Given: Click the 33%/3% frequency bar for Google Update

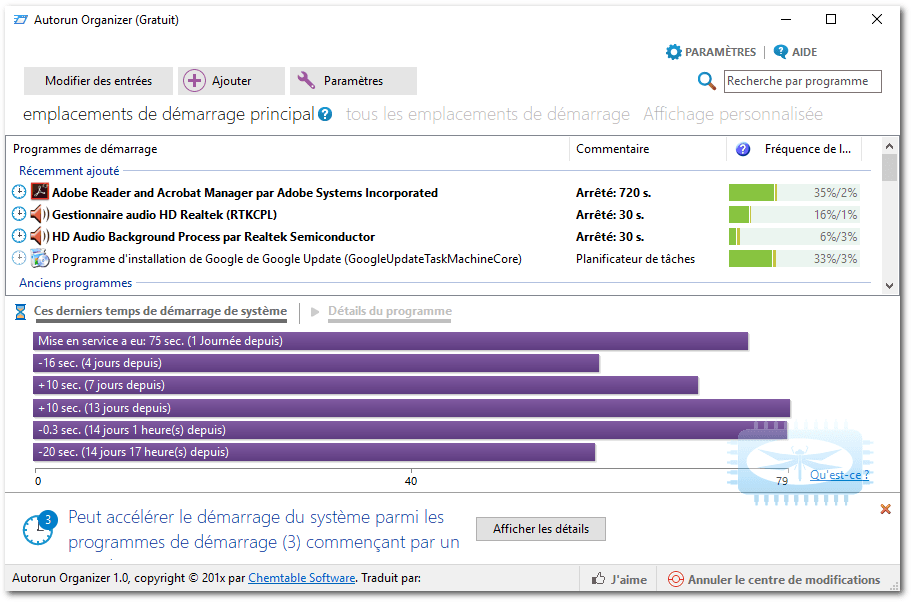Looking at the screenshot, I should [x=794, y=259].
